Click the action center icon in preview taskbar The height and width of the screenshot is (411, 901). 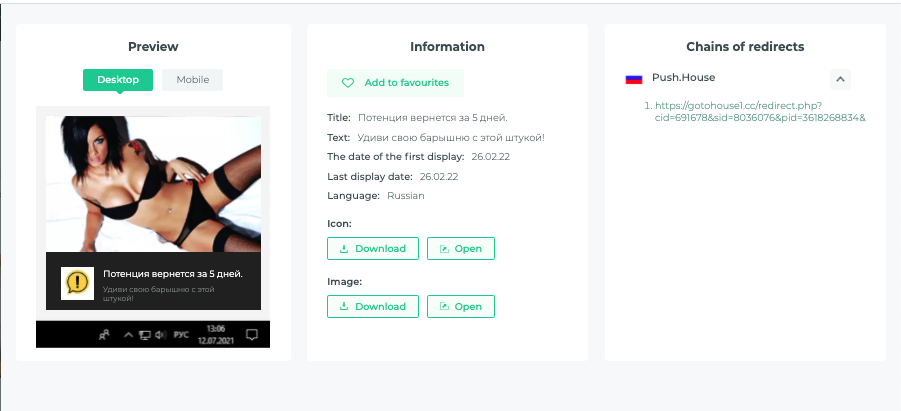pos(252,335)
